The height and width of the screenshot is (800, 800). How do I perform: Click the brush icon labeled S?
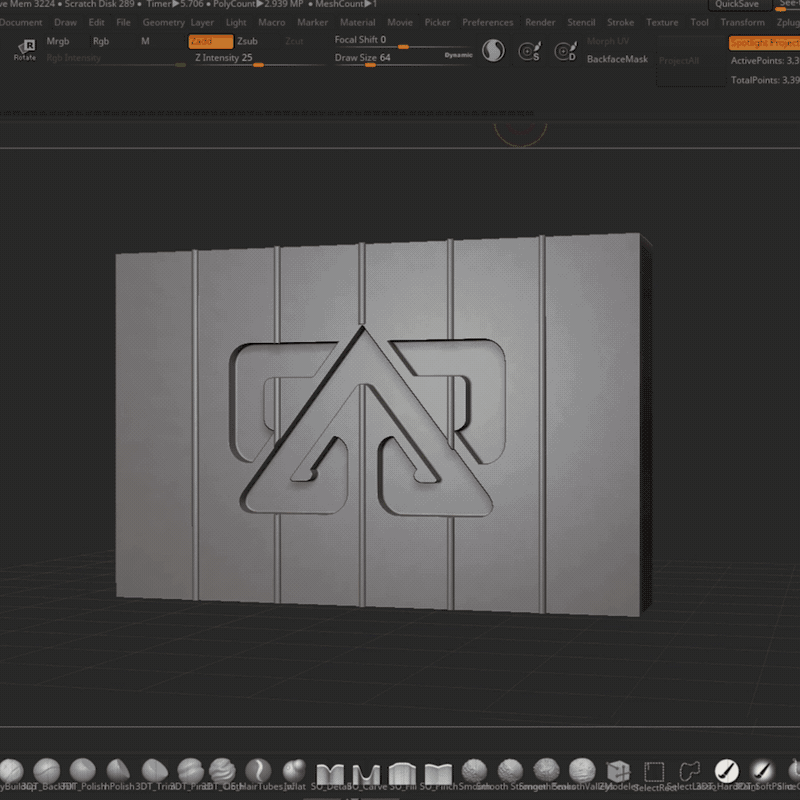(529, 51)
